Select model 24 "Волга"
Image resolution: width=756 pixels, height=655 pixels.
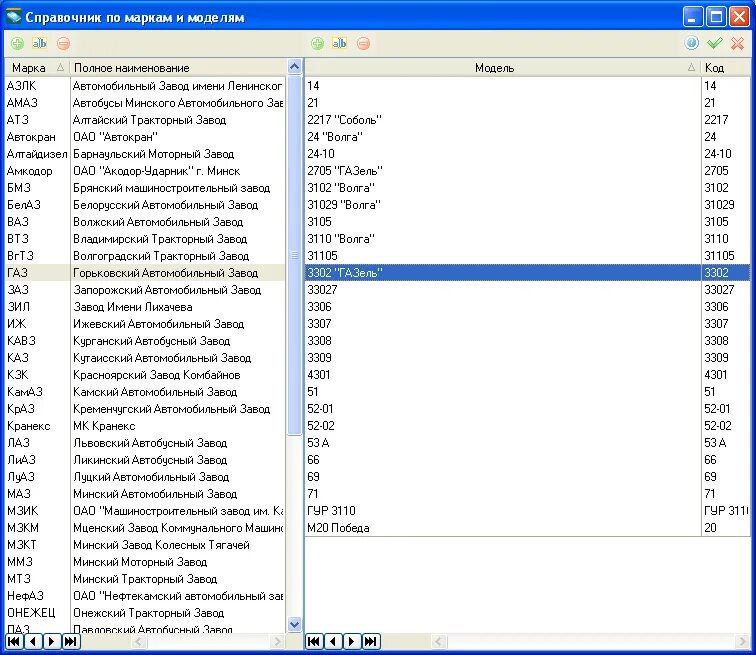tap(503, 137)
